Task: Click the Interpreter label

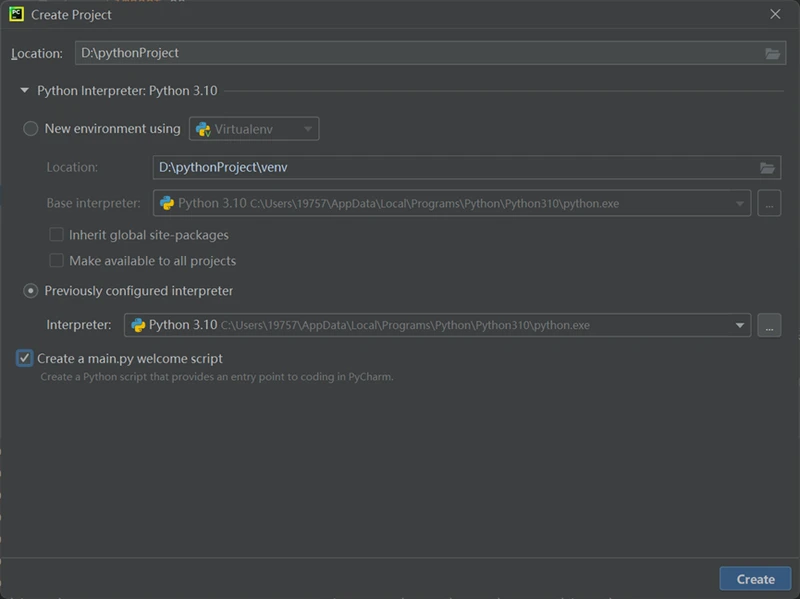Action: (x=79, y=325)
